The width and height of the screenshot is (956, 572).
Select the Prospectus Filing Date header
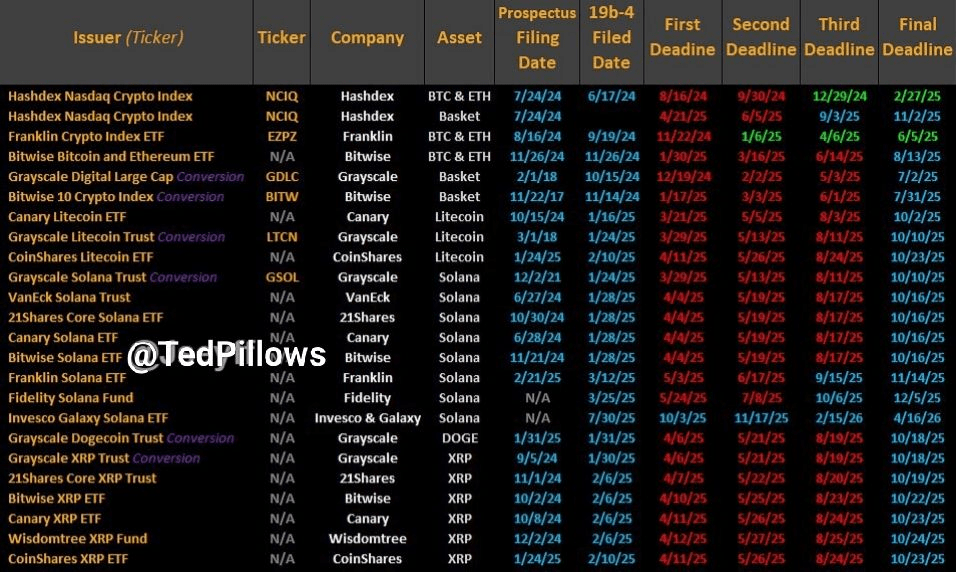click(x=537, y=38)
